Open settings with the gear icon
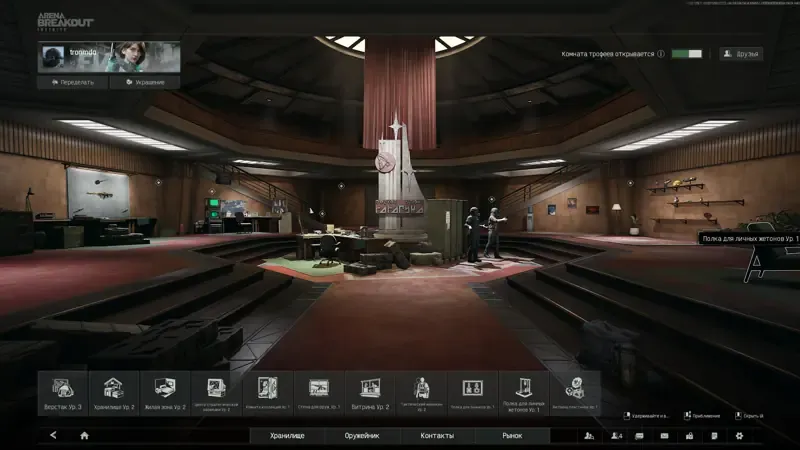 coord(739,436)
